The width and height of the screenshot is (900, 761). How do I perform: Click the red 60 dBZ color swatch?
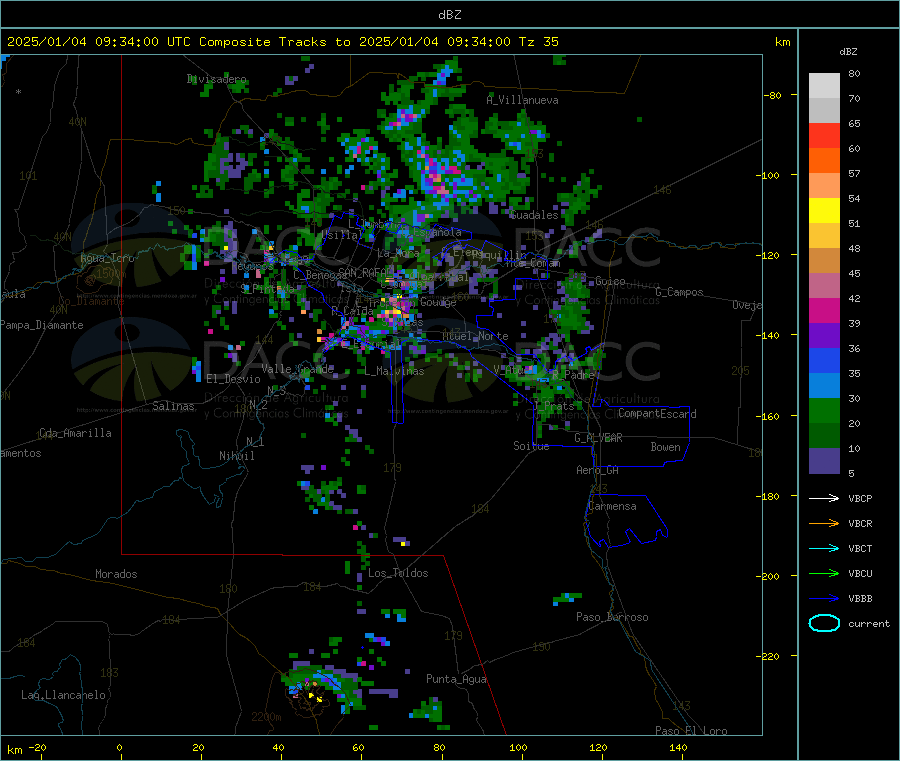pyautogui.click(x=824, y=136)
